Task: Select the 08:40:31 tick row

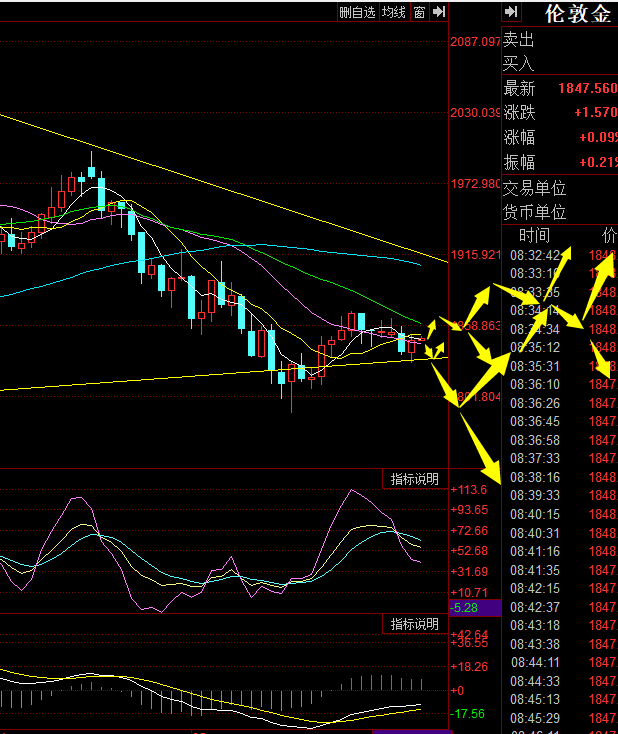Action: coord(560,533)
